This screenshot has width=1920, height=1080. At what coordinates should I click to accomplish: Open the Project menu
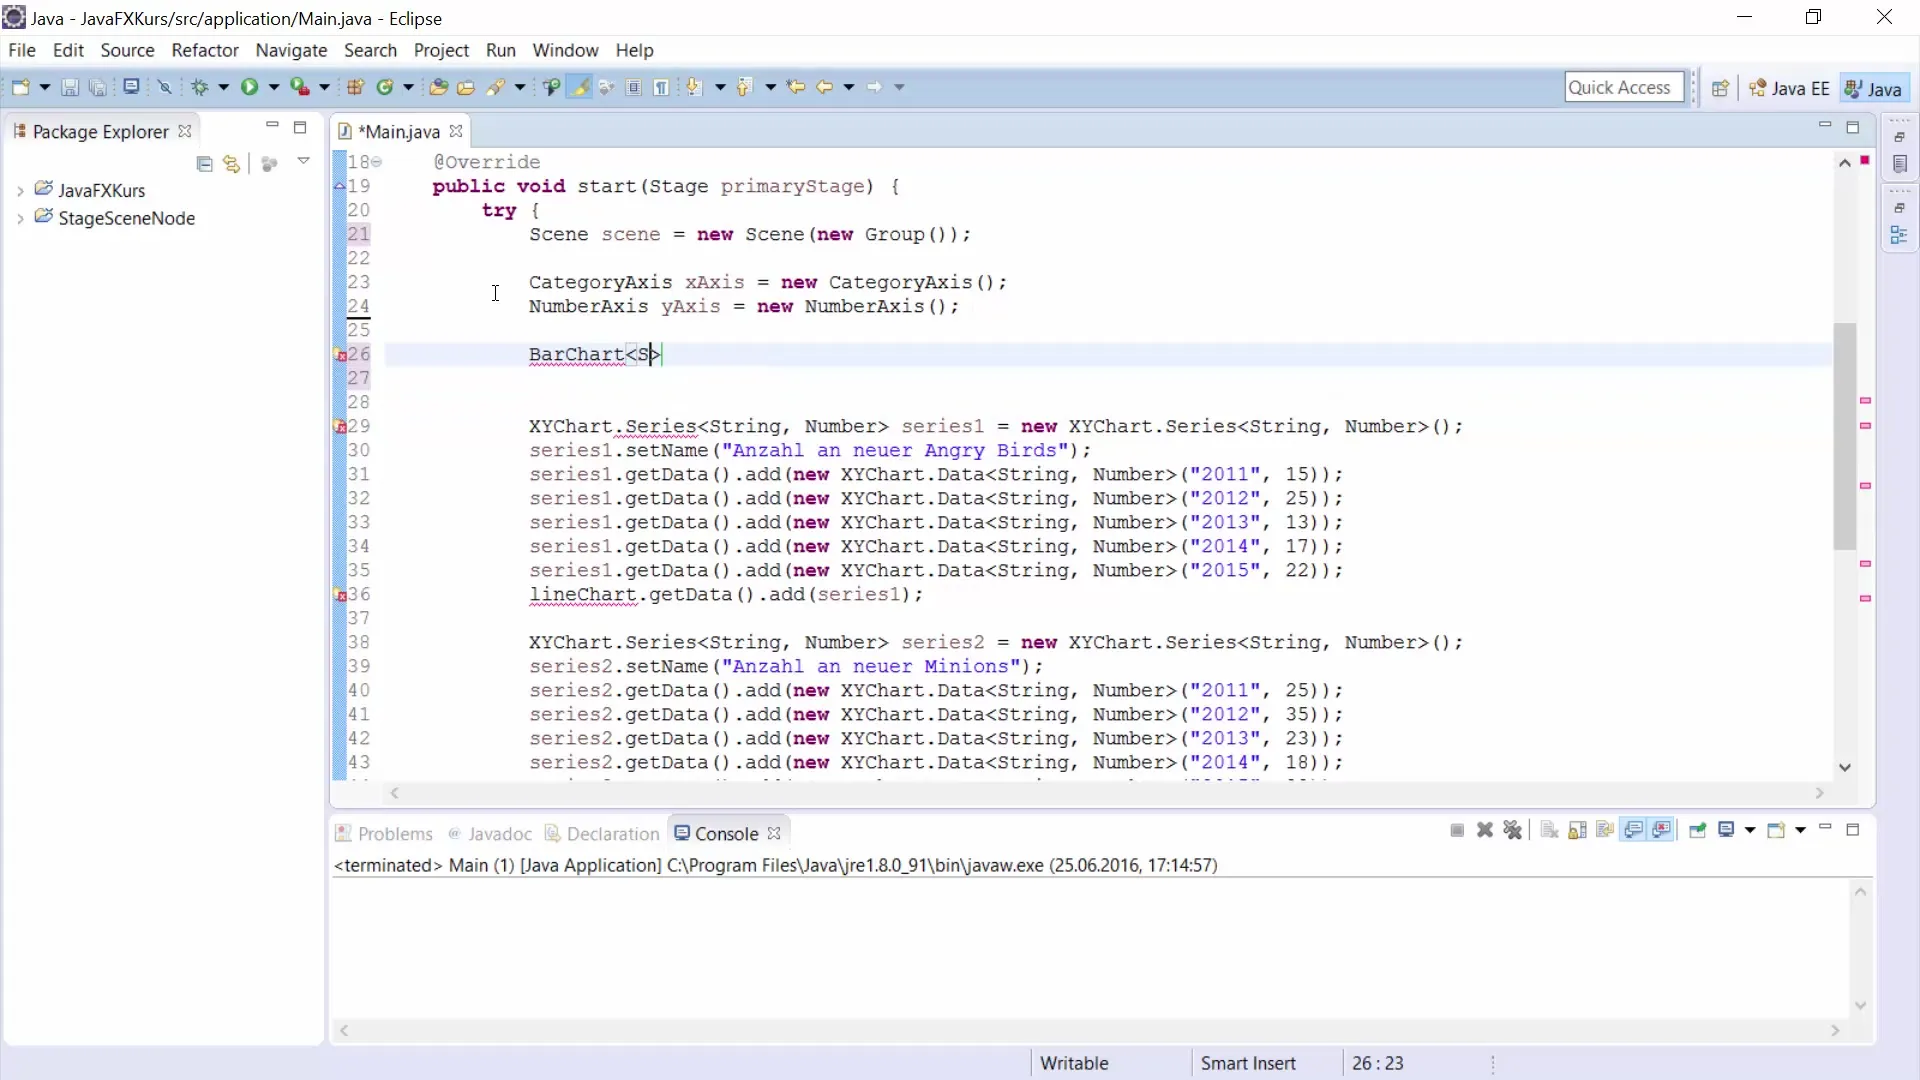tap(441, 50)
